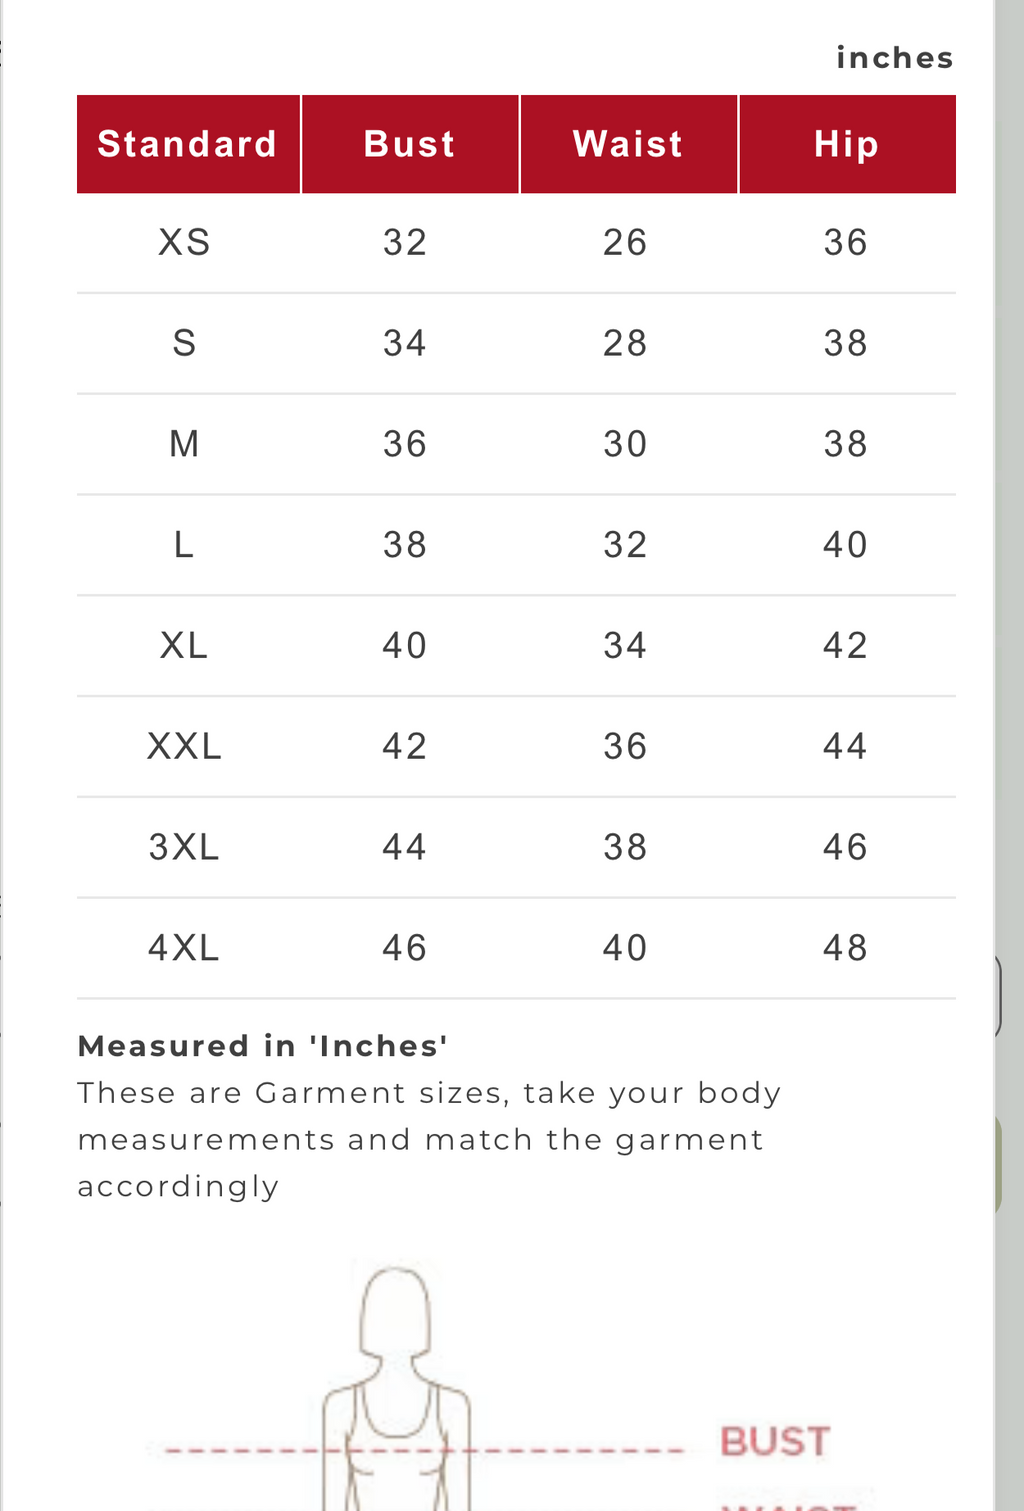Click the Waist column header
This screenshot has height=1511, width=1024.
(629, 144)
